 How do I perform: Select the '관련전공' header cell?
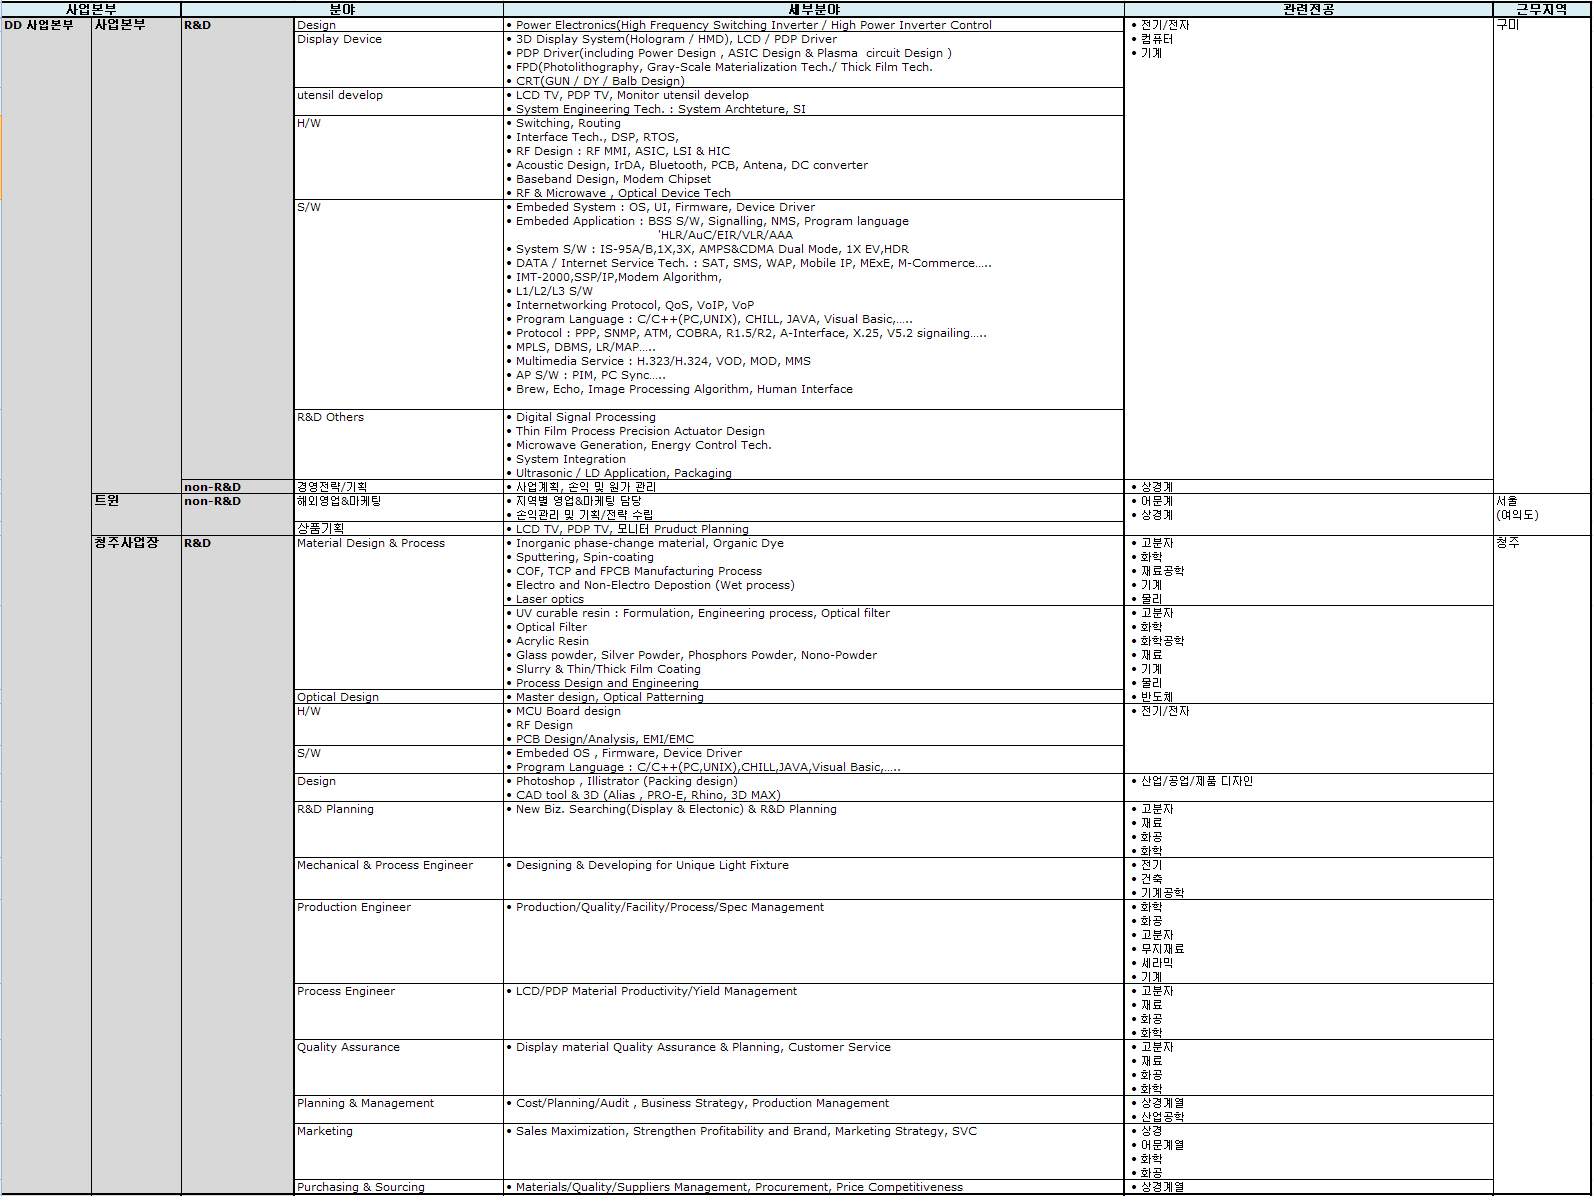point(1308,9)
